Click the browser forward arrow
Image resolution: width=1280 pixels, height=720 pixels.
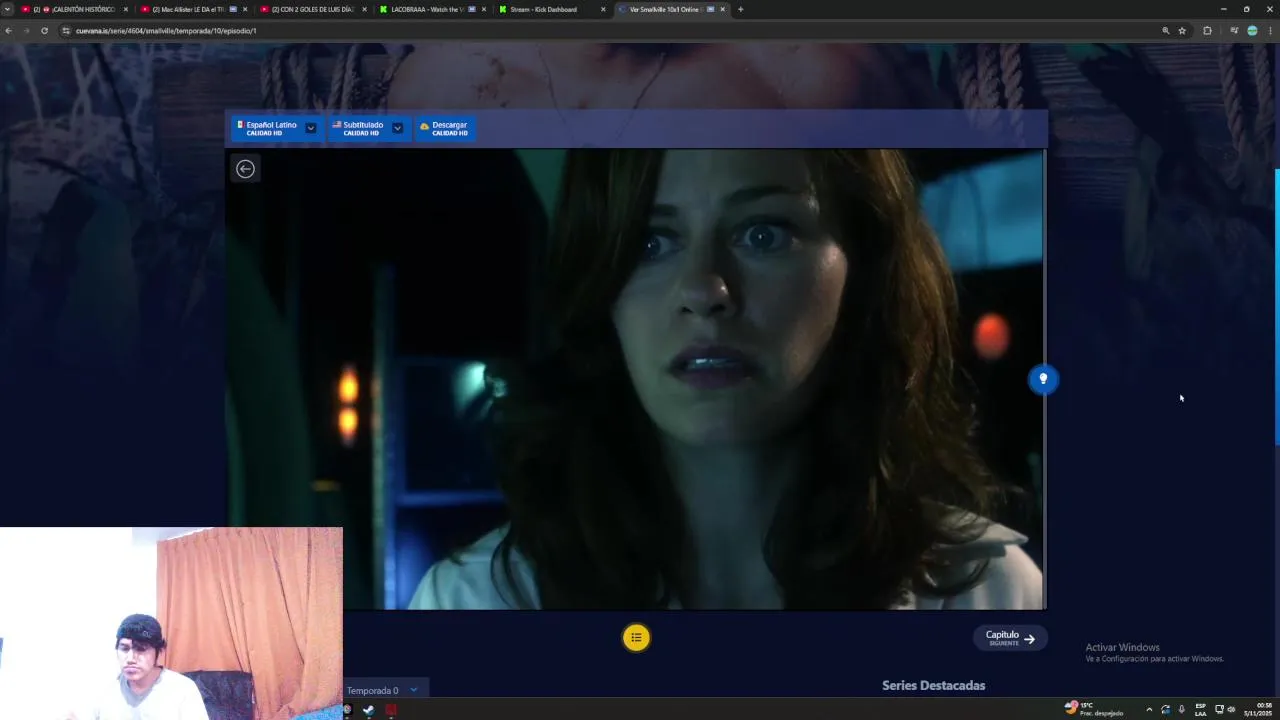pos(26,31)
